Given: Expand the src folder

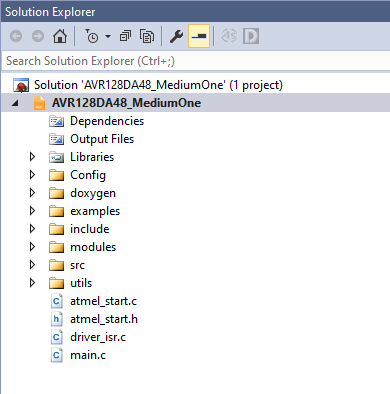Looking at the screenshot, I should pyautogui.click(x=32, y=265).
